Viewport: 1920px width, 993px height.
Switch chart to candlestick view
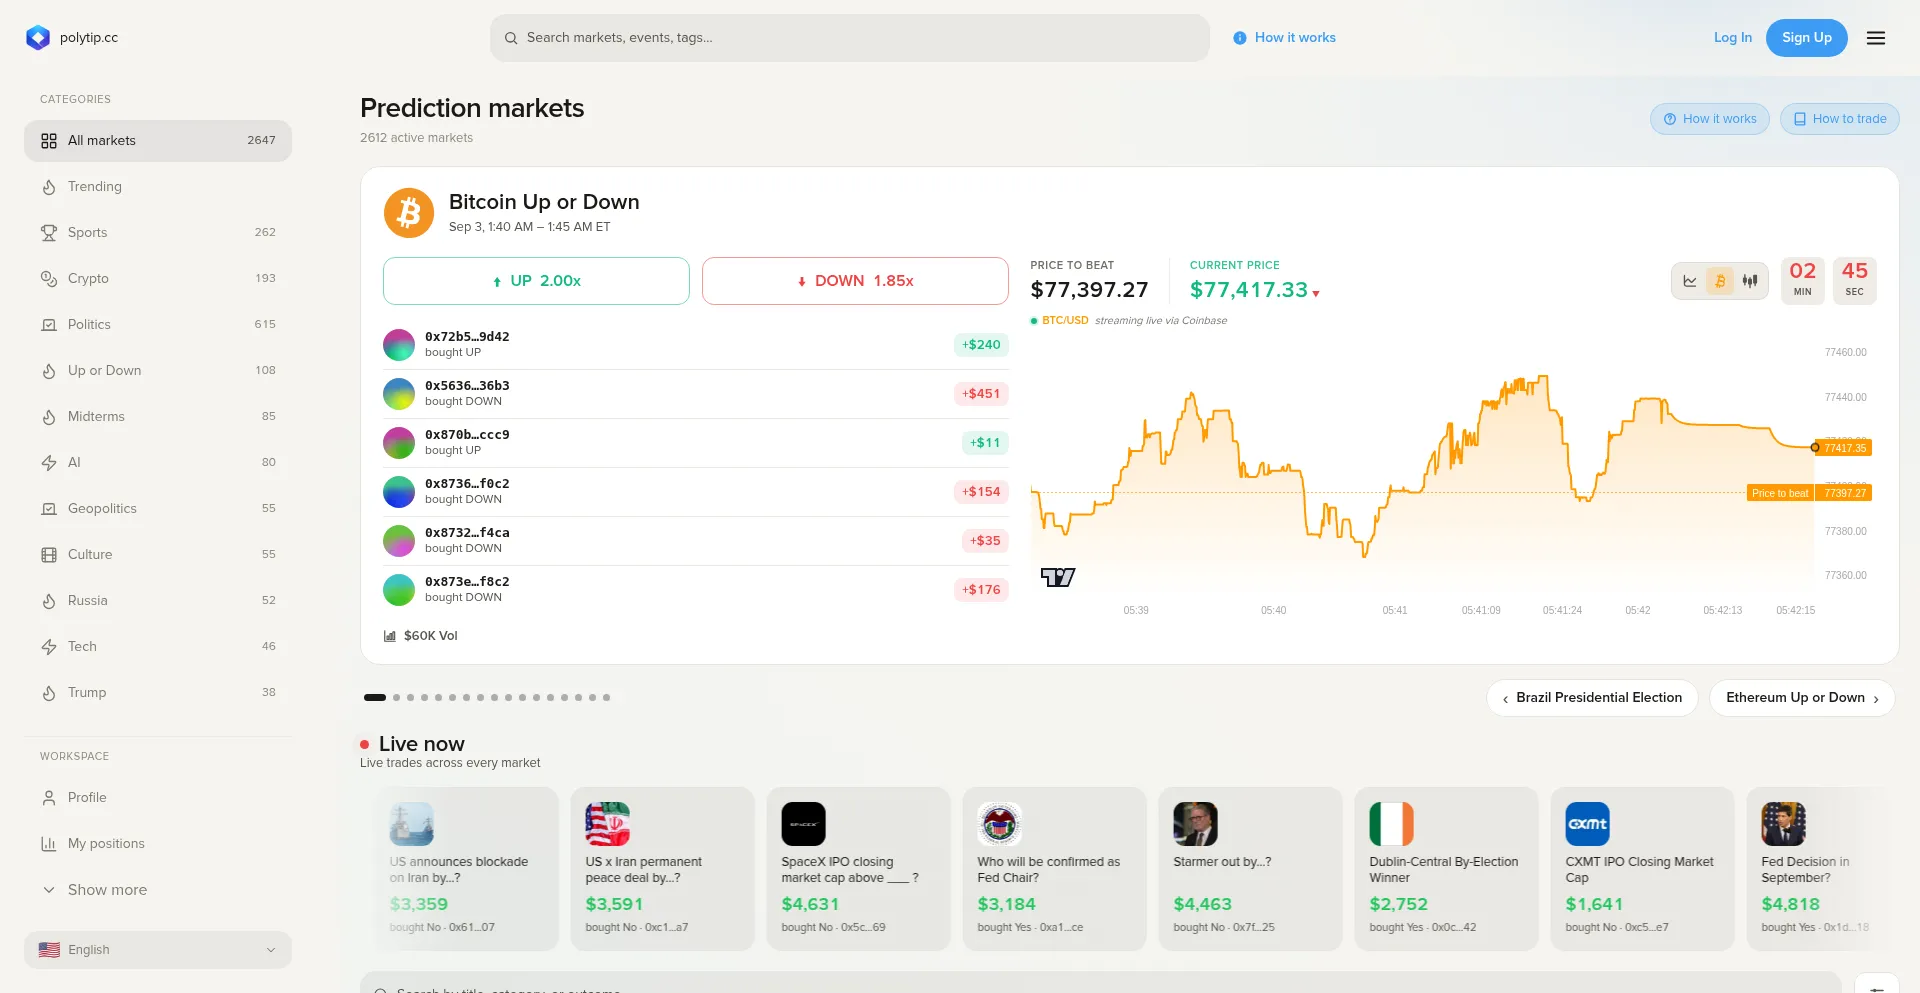(x=1750, y=281)
